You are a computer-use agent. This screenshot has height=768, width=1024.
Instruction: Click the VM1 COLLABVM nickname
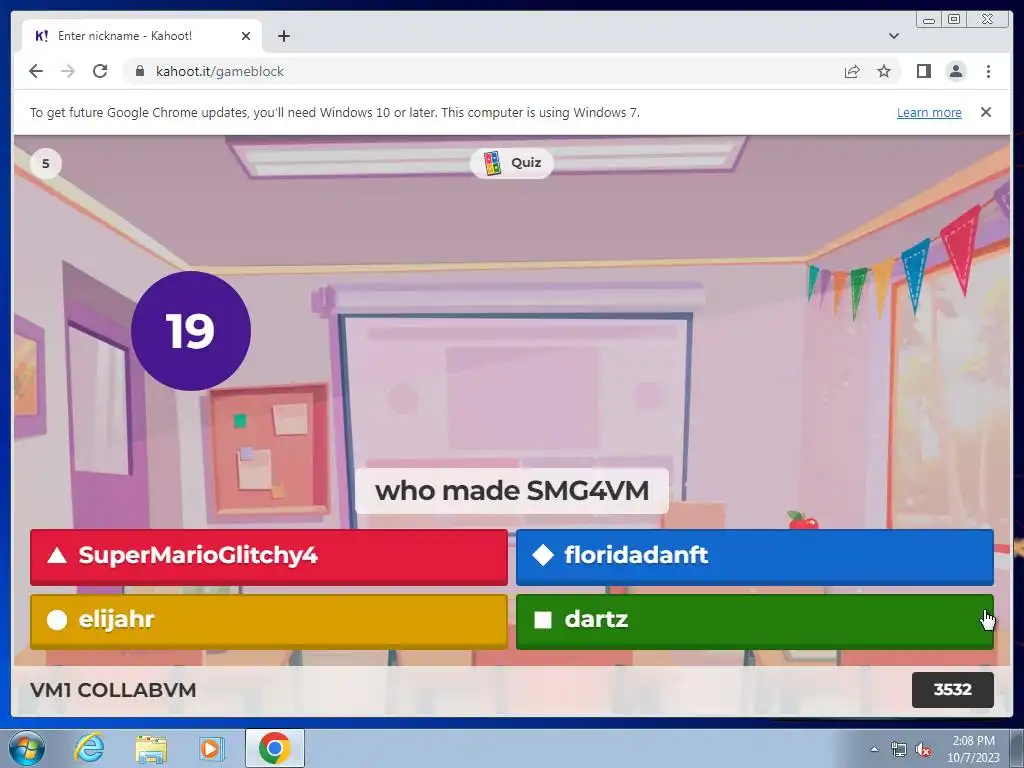coord(113,690)
